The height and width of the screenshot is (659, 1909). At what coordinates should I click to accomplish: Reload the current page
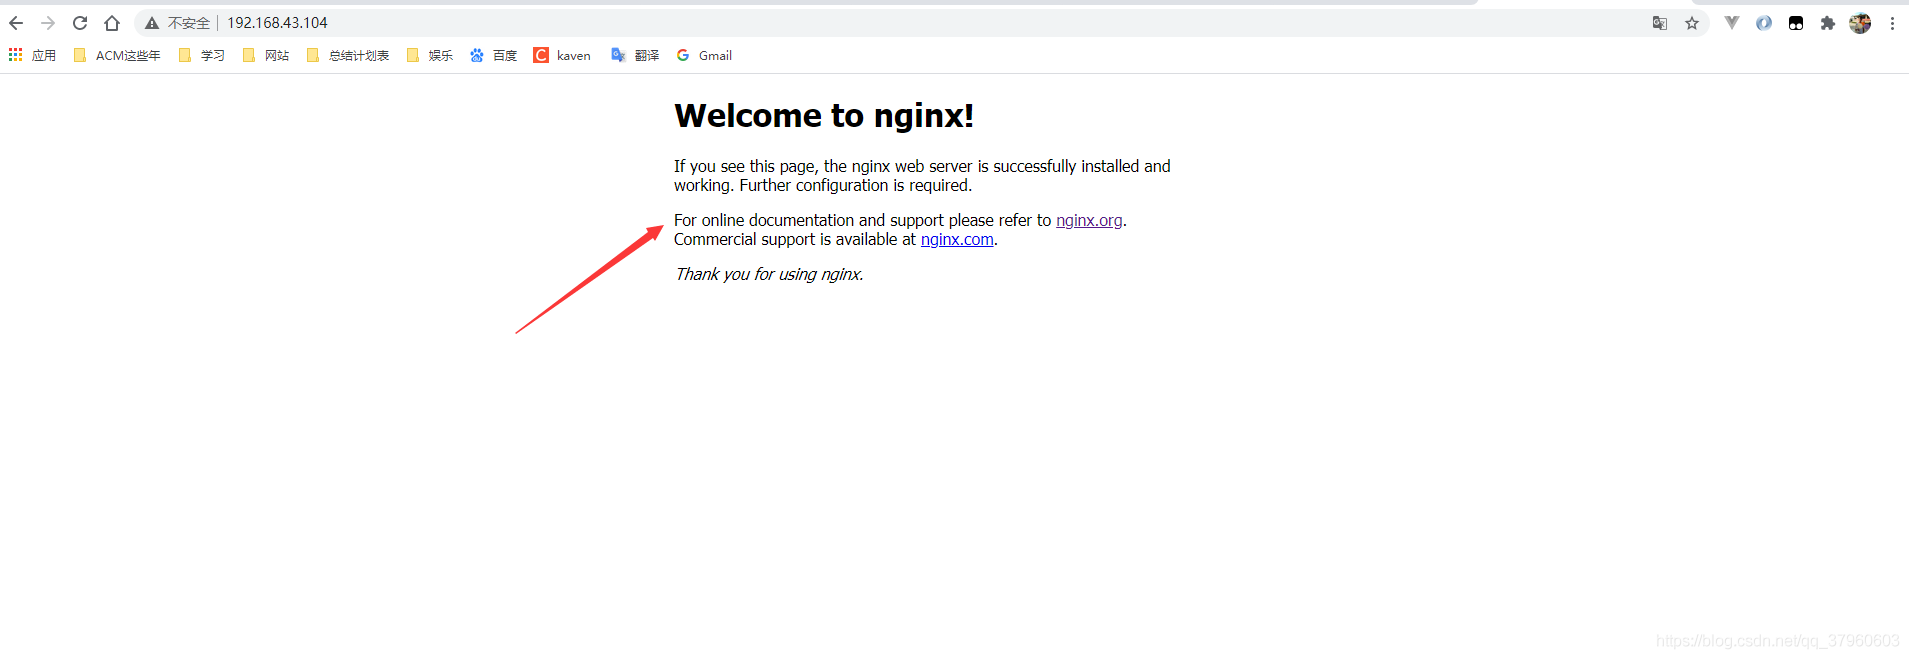80,23
